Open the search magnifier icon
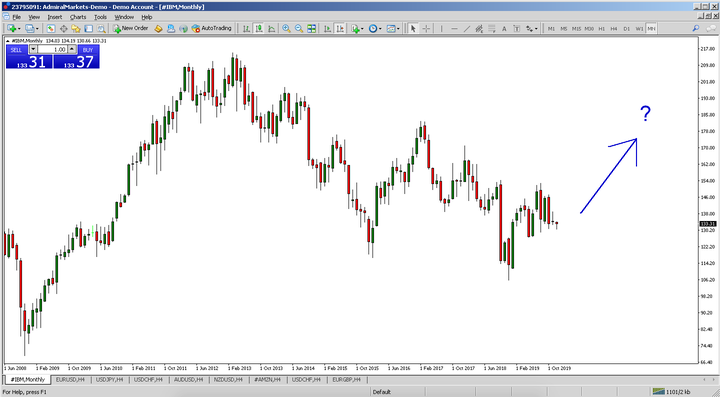 tap(696, 28)
